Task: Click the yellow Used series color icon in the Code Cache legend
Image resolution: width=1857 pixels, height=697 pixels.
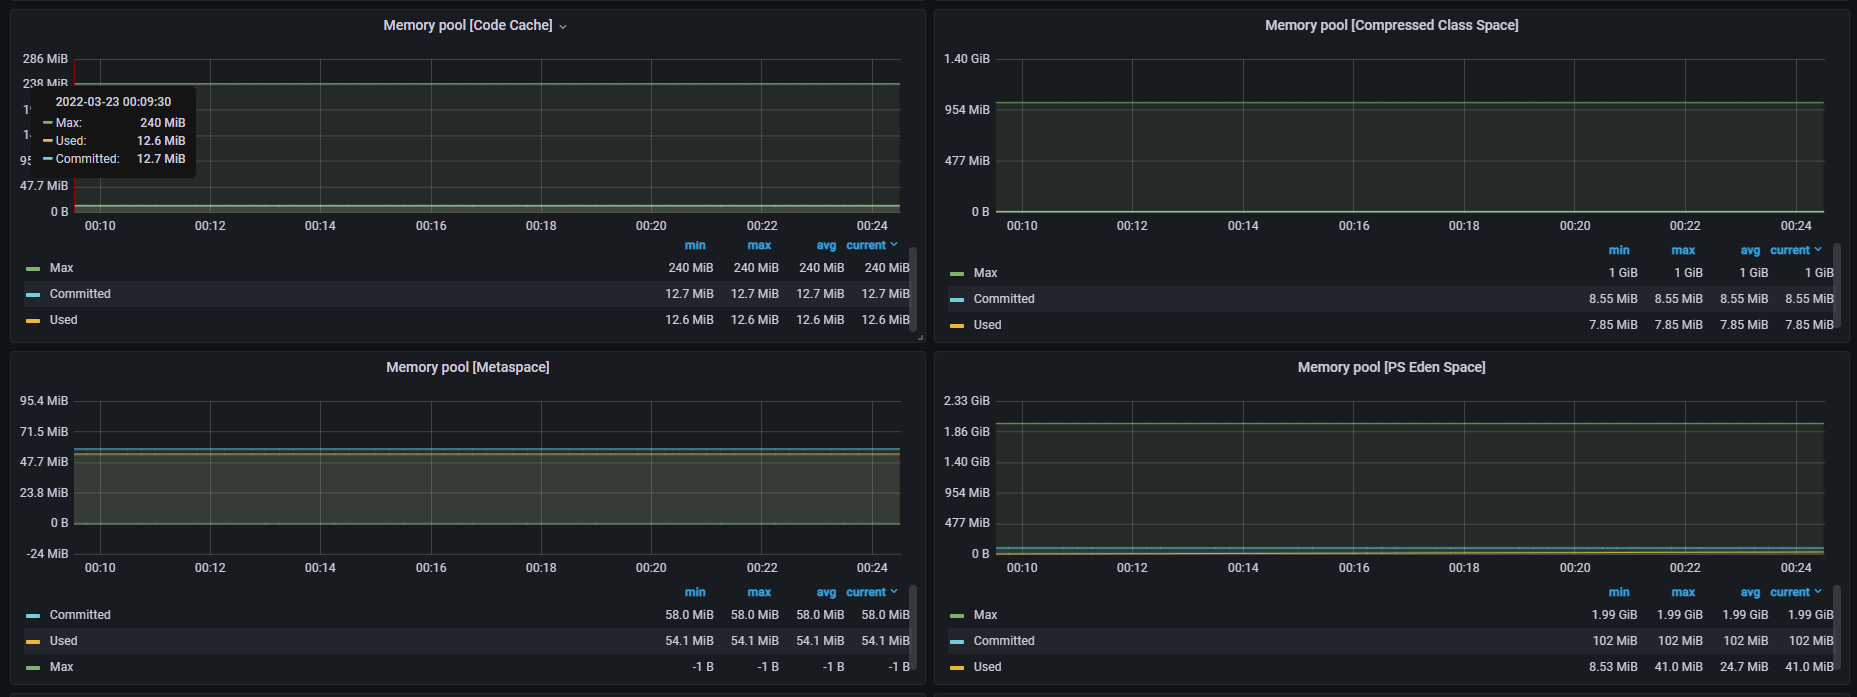Action: point(33,321)
